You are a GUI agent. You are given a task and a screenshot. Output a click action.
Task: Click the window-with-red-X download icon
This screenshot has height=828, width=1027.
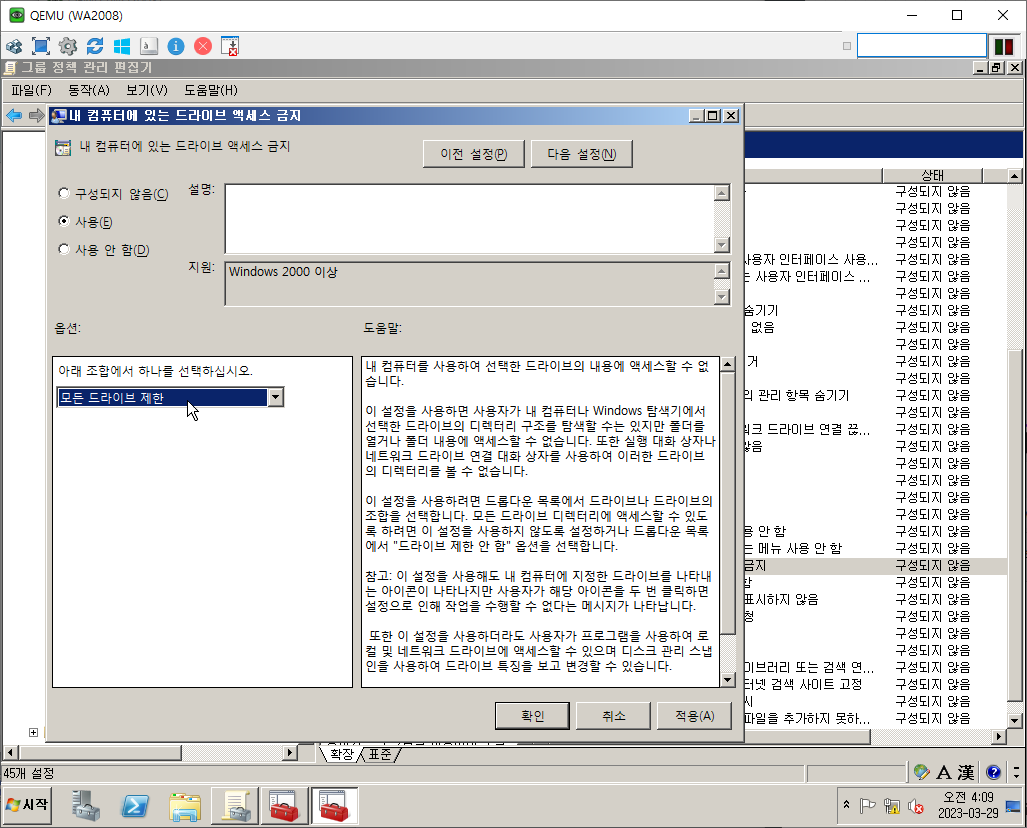click(x=230, y=46)
